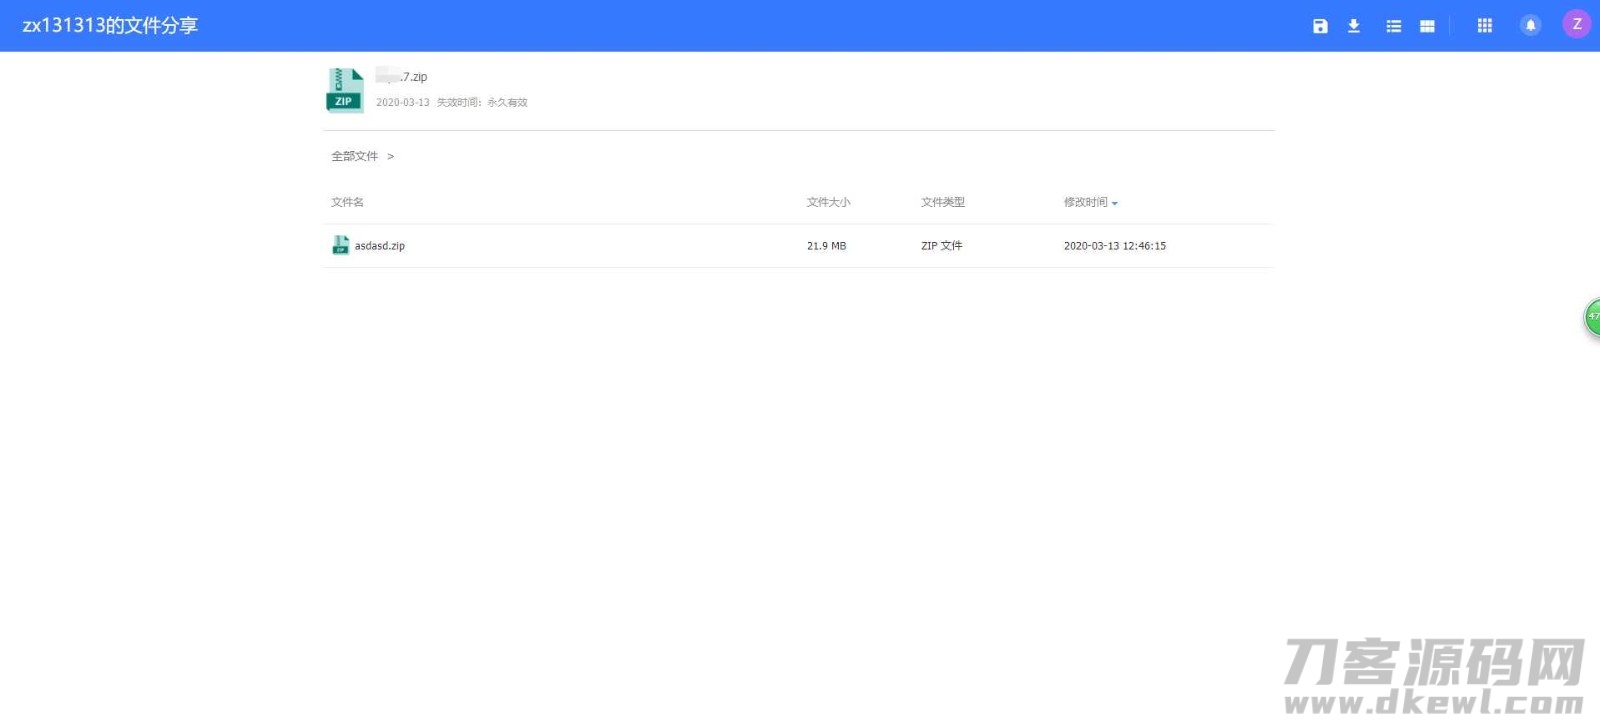Click the green floating badge at right edge
The width and height of the screenshot is (1600, 721).
coord(1591,317)
